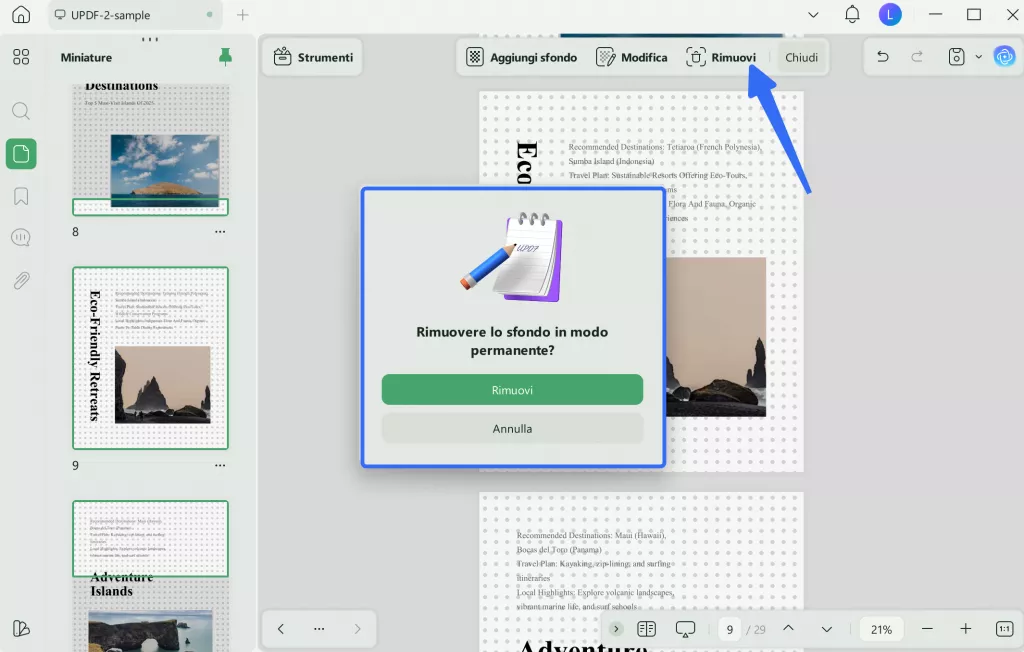Open the notifications bell
The height and width of the screenshot is (652, 1024).
pyautogui.click(x=852, y=14)
